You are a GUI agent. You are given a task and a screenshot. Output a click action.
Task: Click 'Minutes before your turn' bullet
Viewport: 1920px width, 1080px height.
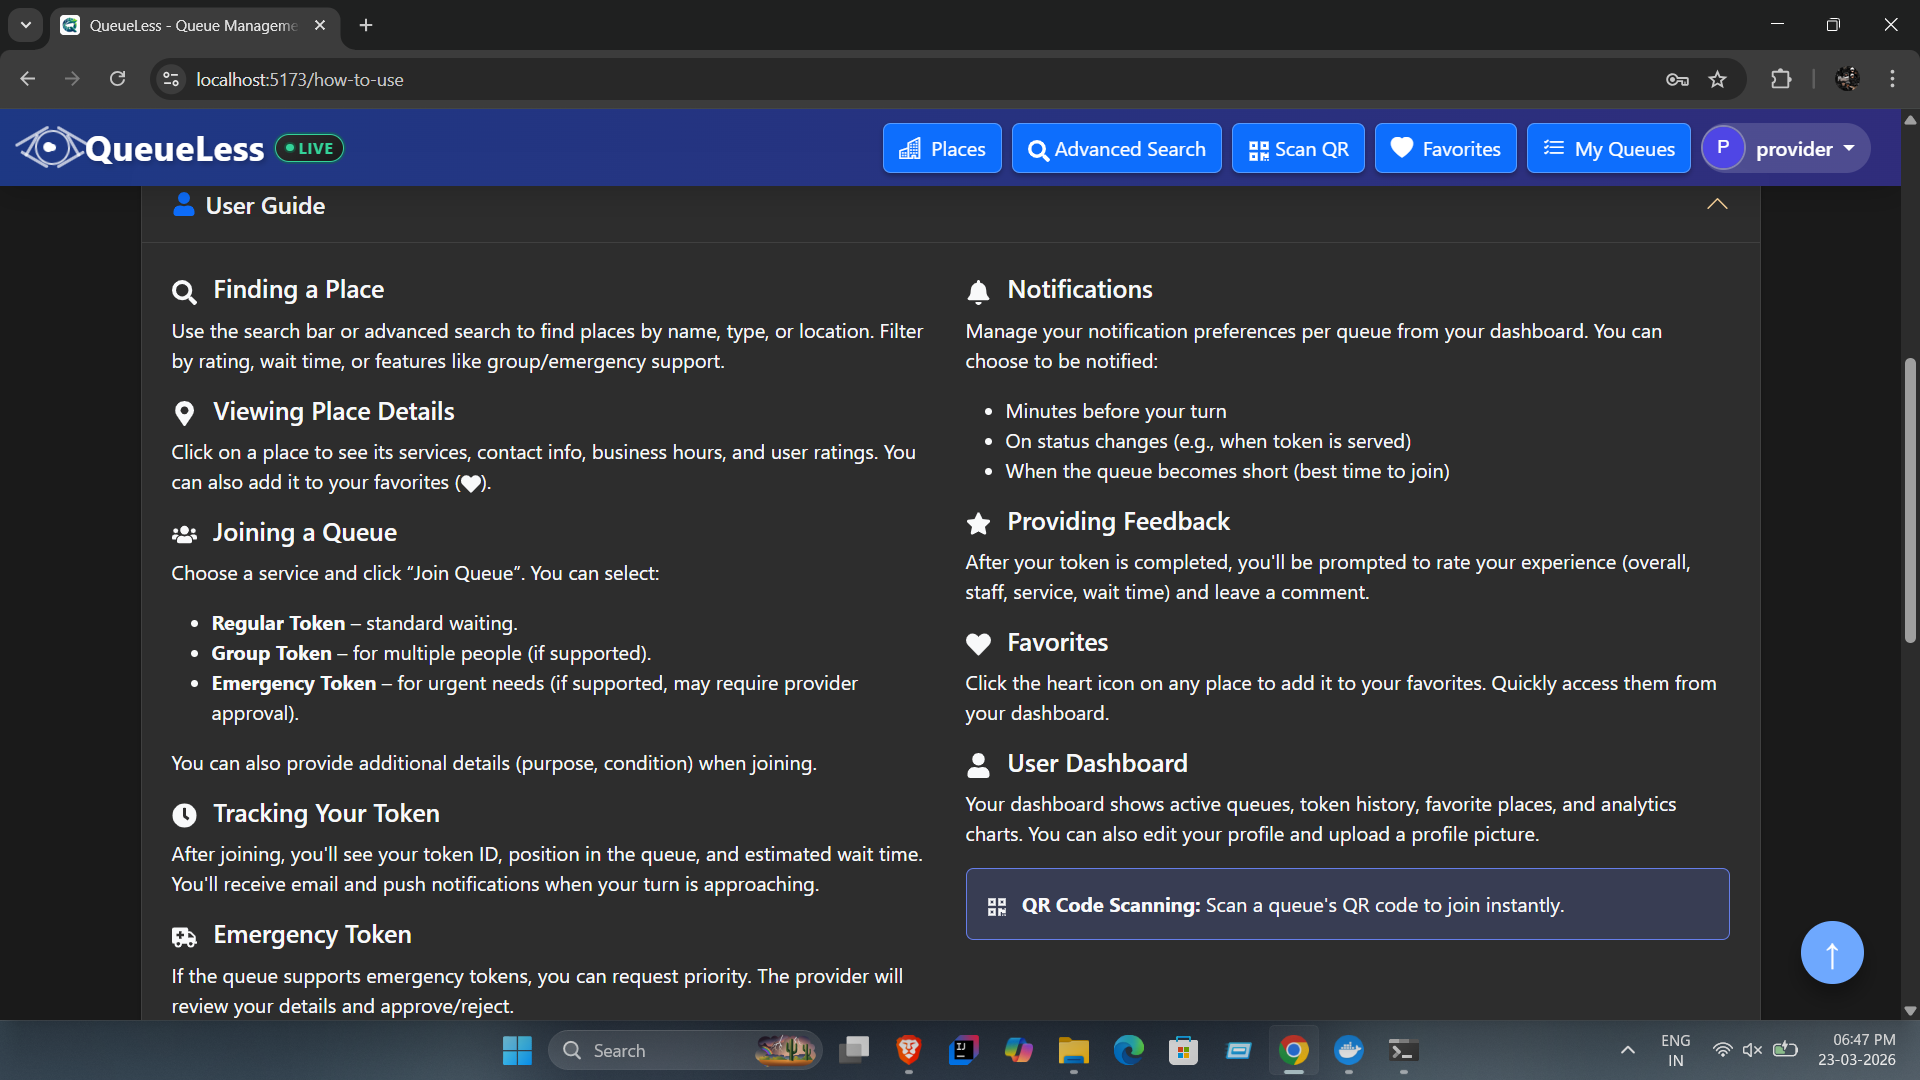click(x=1116, y=412)
